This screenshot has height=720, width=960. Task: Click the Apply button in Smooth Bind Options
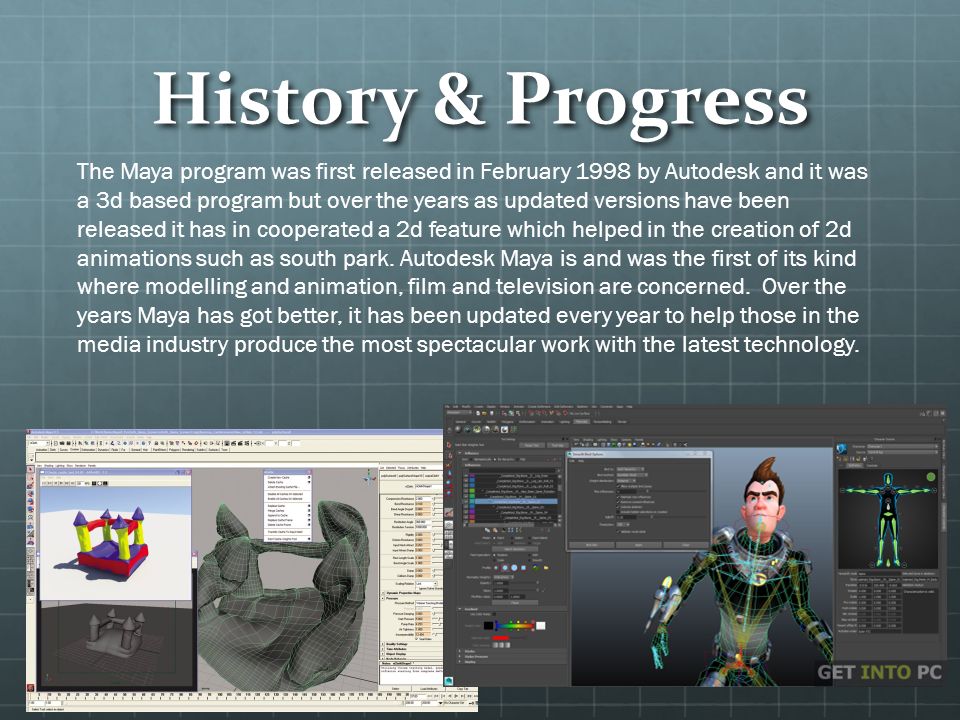639,544
